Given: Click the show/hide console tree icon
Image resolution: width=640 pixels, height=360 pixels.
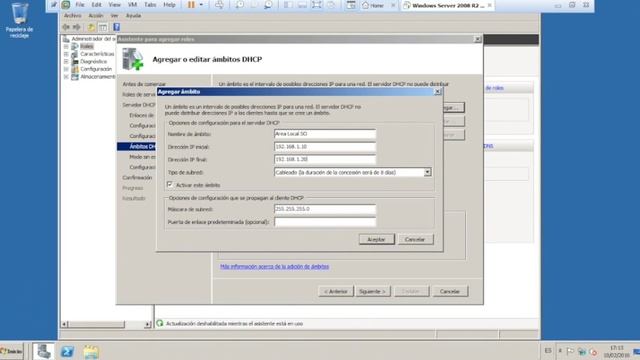Looking at the screenshot, I should point(103,27).
